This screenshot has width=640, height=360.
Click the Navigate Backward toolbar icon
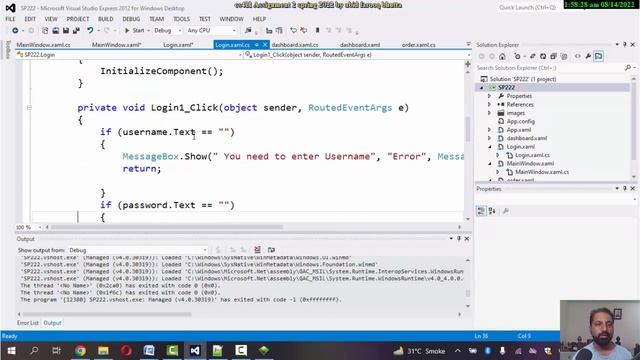(x=15, y=31)
